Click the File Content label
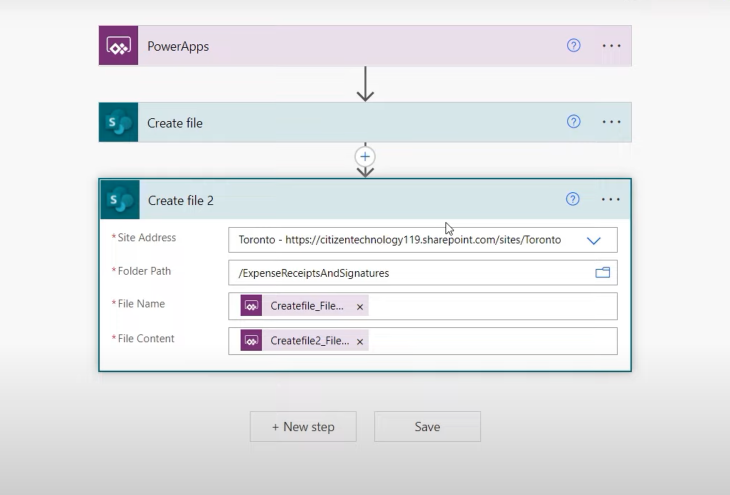730x495 pixels. pos(146,339)
